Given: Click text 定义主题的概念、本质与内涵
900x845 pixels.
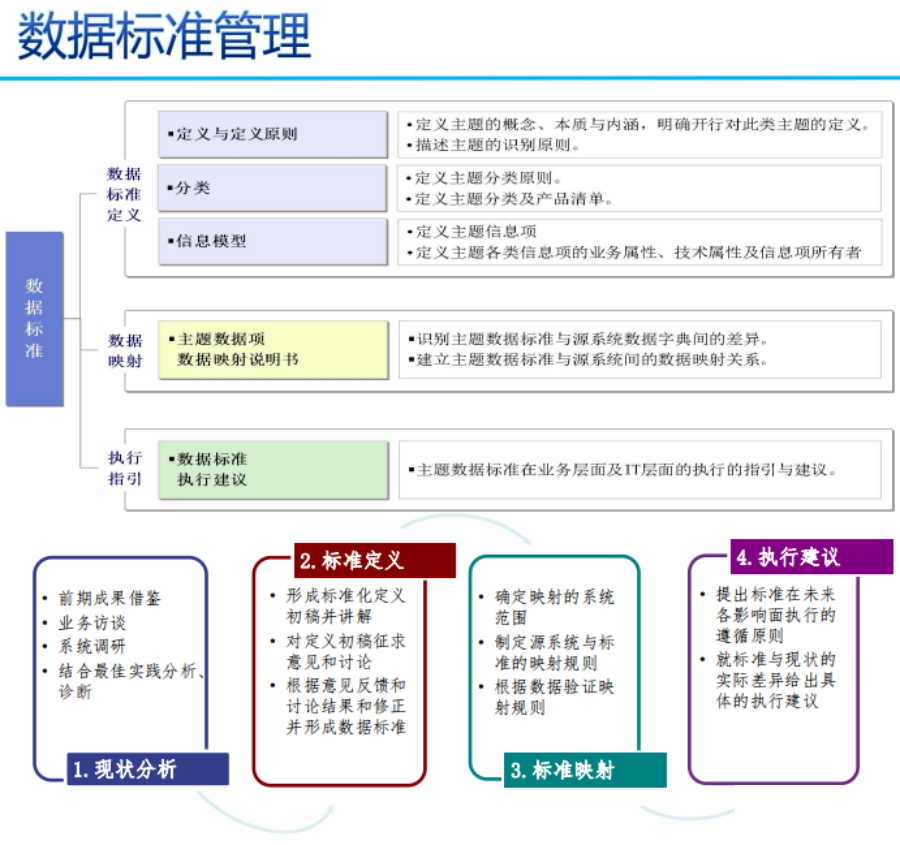Looking at the screenshot, I should [527, 125].
